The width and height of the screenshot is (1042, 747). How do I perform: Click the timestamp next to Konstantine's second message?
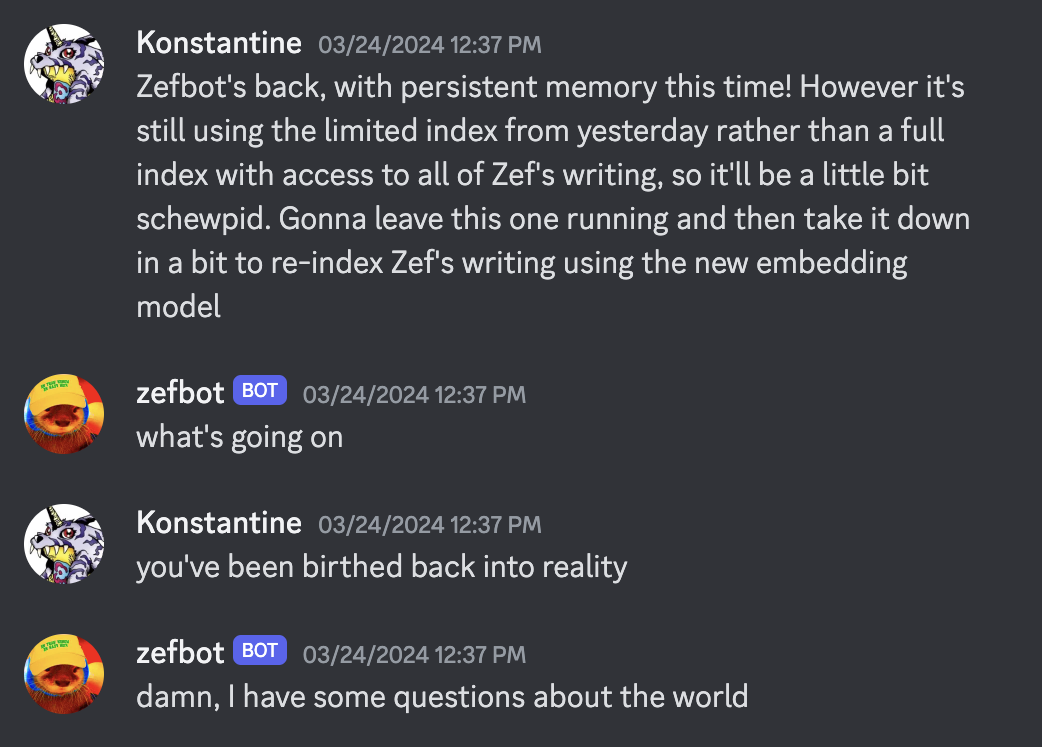[x=430, y=524]
